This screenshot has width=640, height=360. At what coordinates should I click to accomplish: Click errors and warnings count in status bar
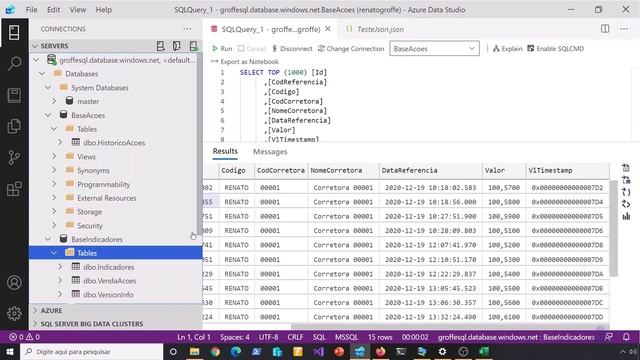coord(24,337)
